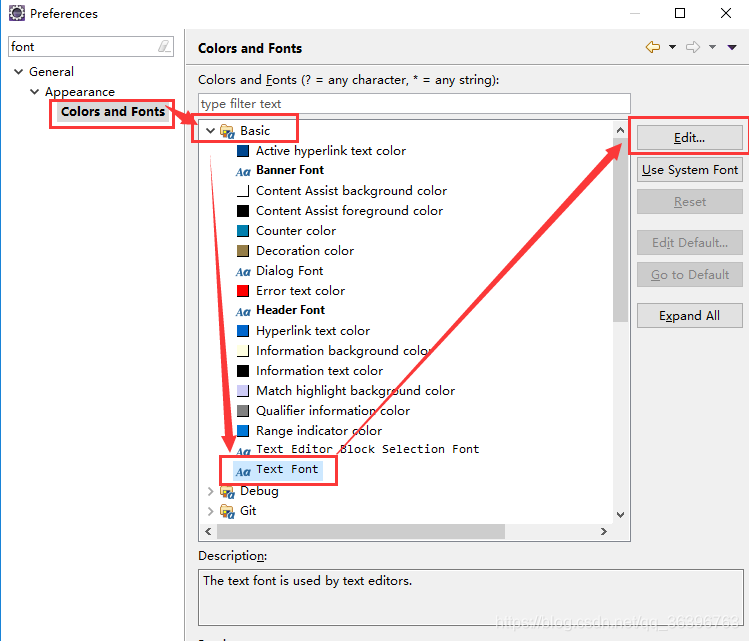
Task: Collapse the Appearance tree node
Action: (34, 91)
